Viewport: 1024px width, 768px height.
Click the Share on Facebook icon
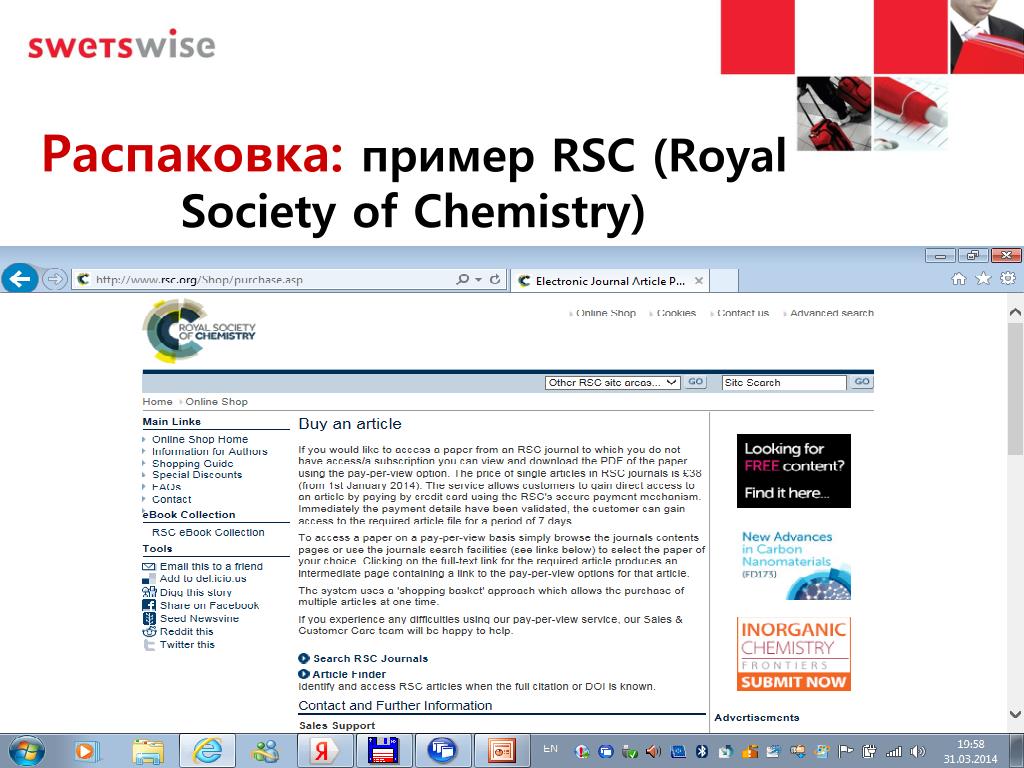[149, 605]
